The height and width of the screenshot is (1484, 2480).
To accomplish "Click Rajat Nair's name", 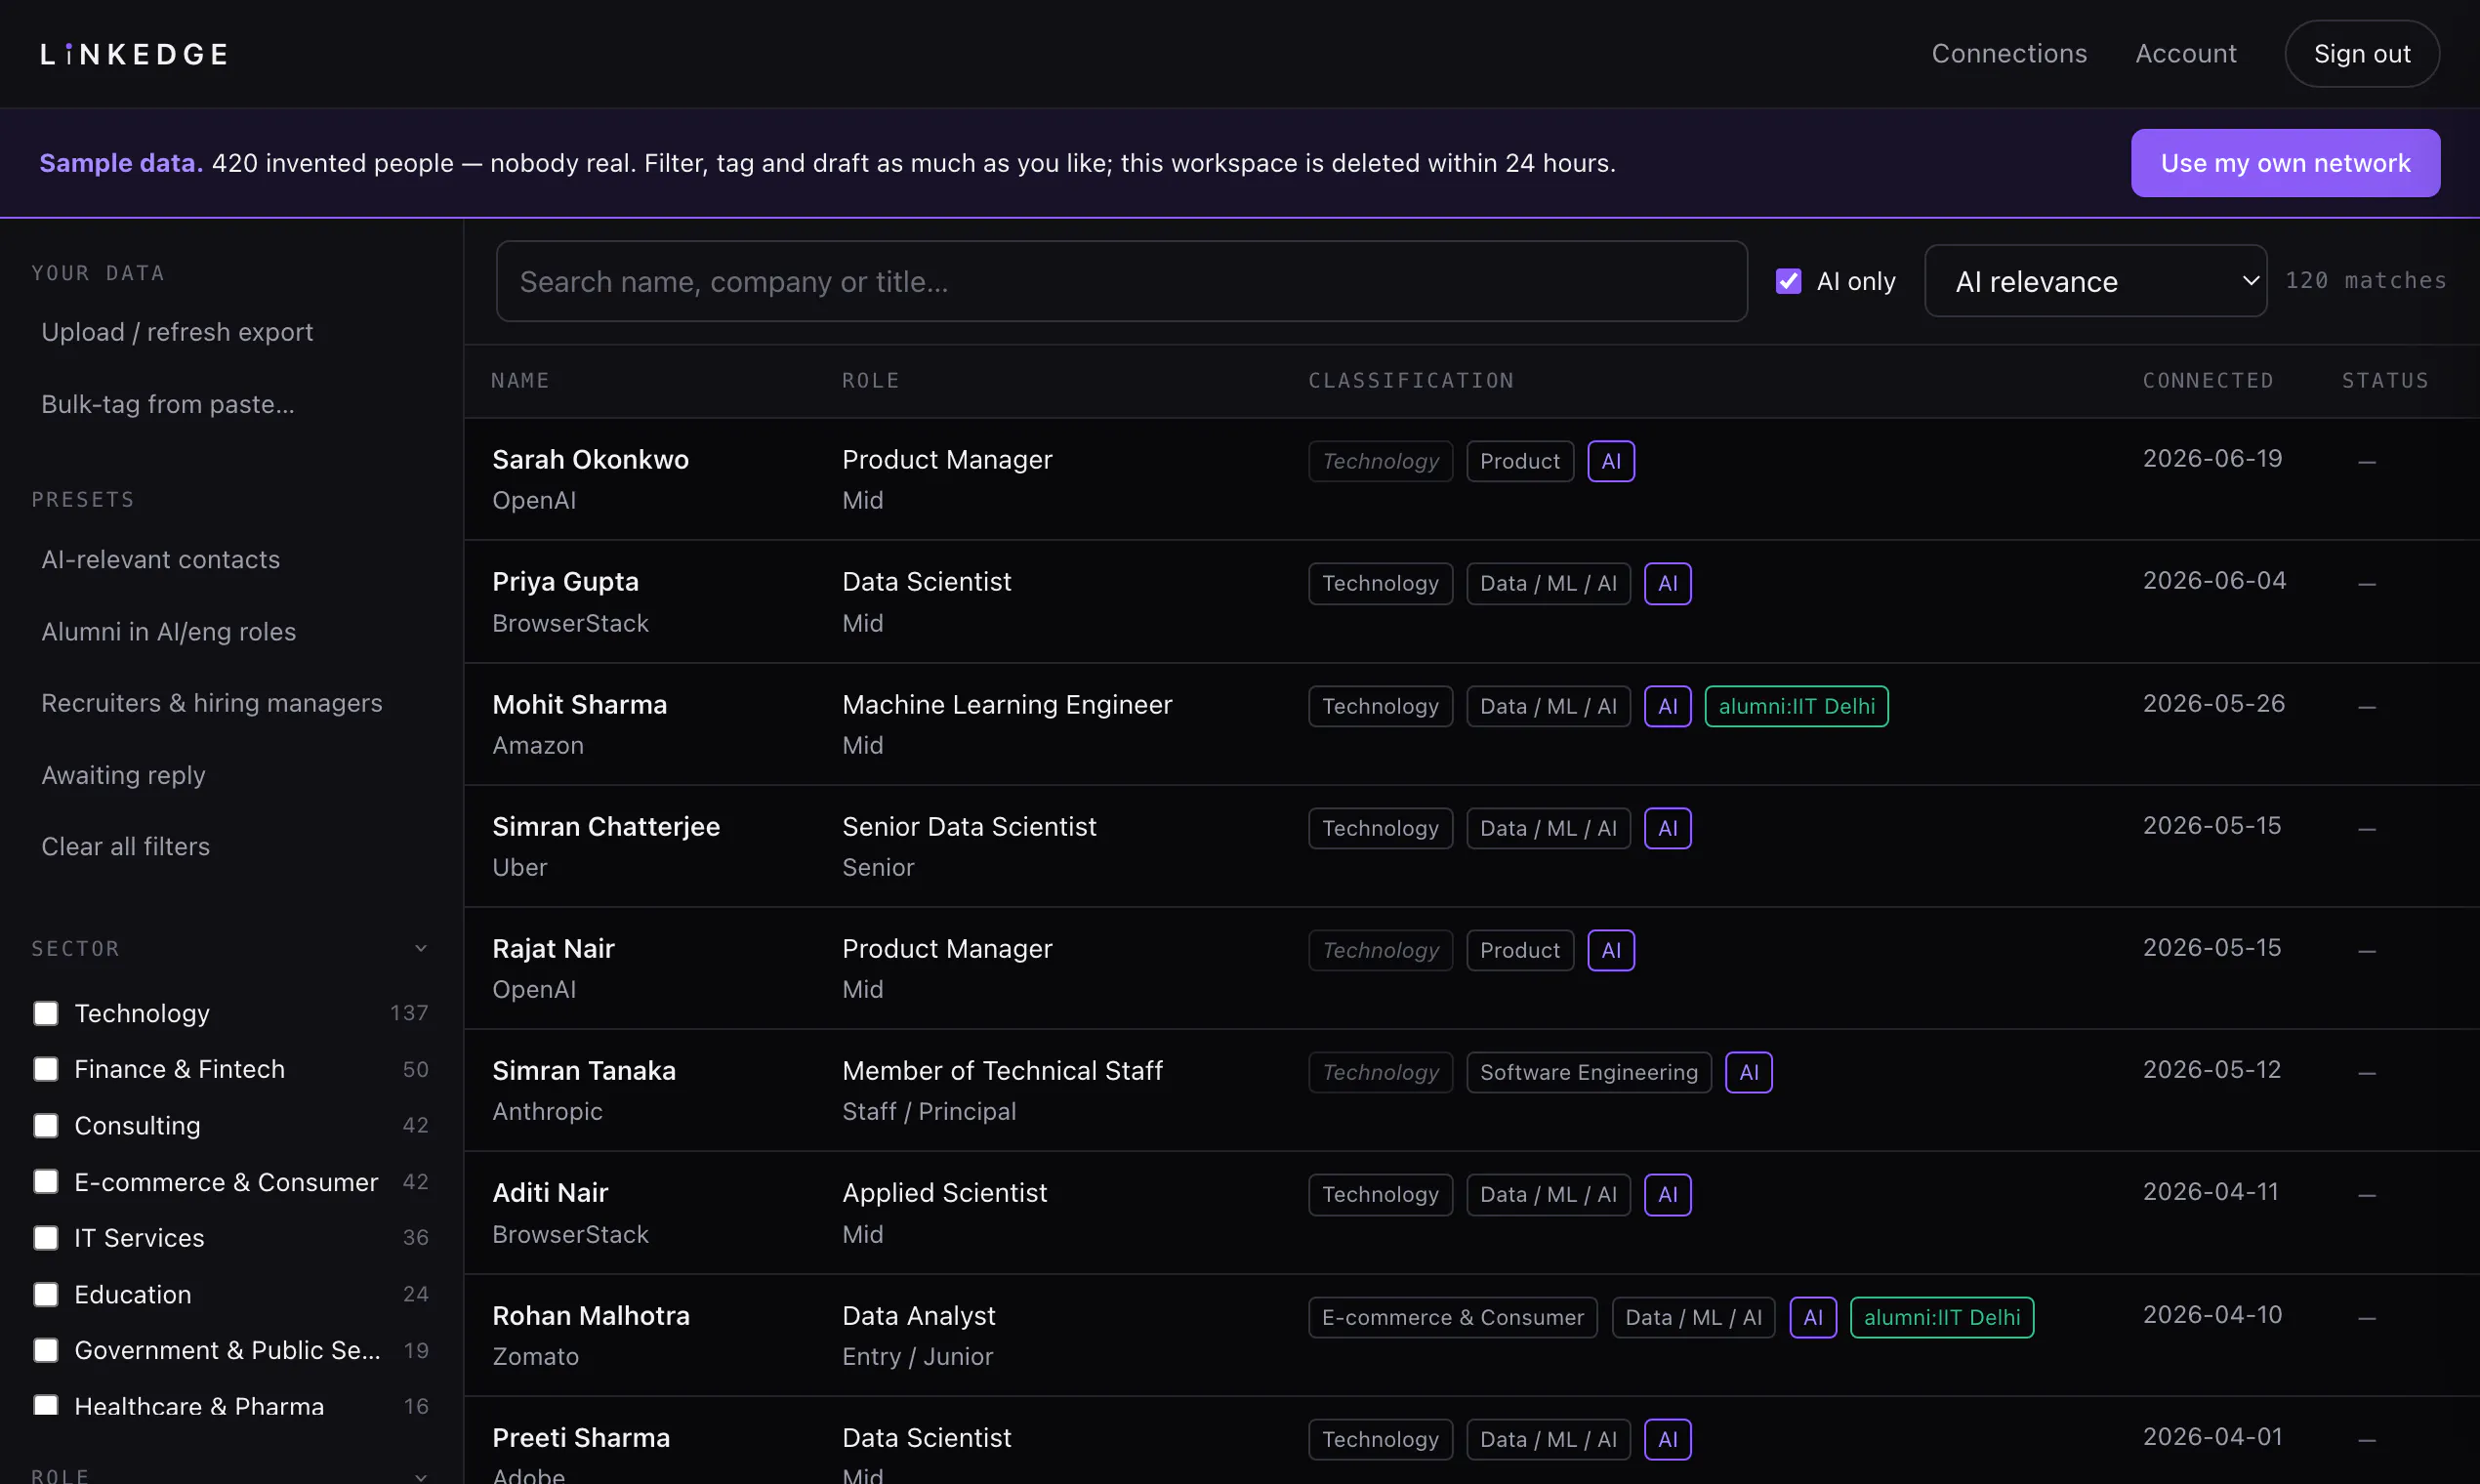I will 553,948.
